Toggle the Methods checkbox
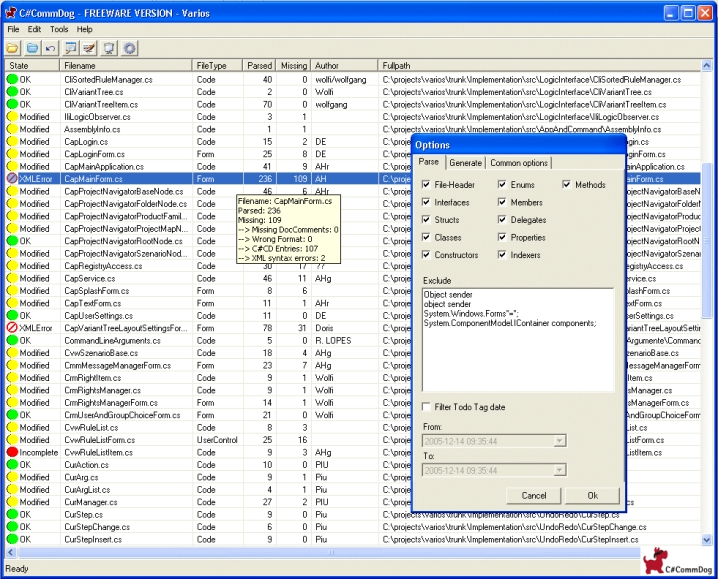 [567, 185]
